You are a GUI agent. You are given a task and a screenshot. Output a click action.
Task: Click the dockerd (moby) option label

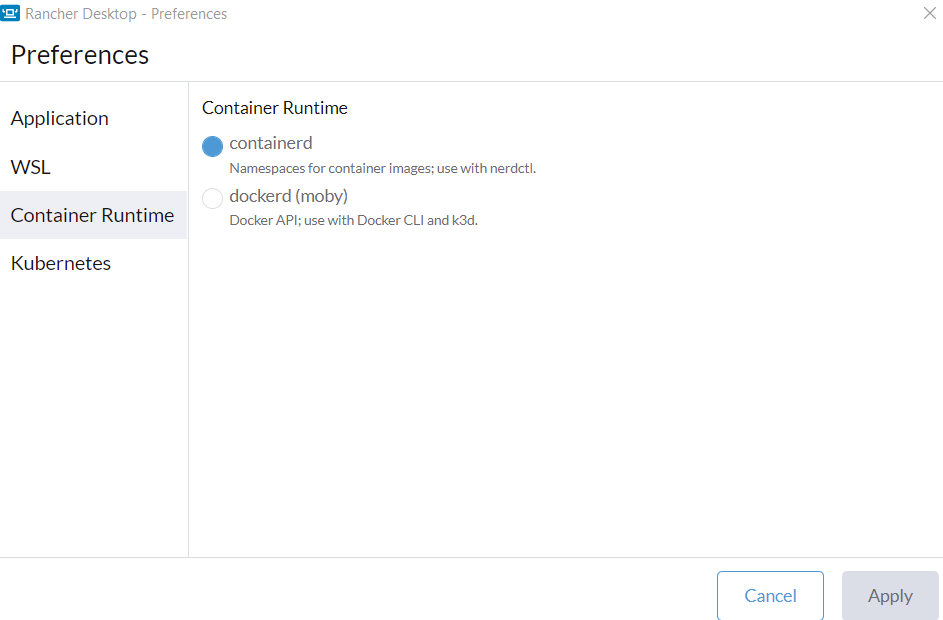(x=289, y=196)
